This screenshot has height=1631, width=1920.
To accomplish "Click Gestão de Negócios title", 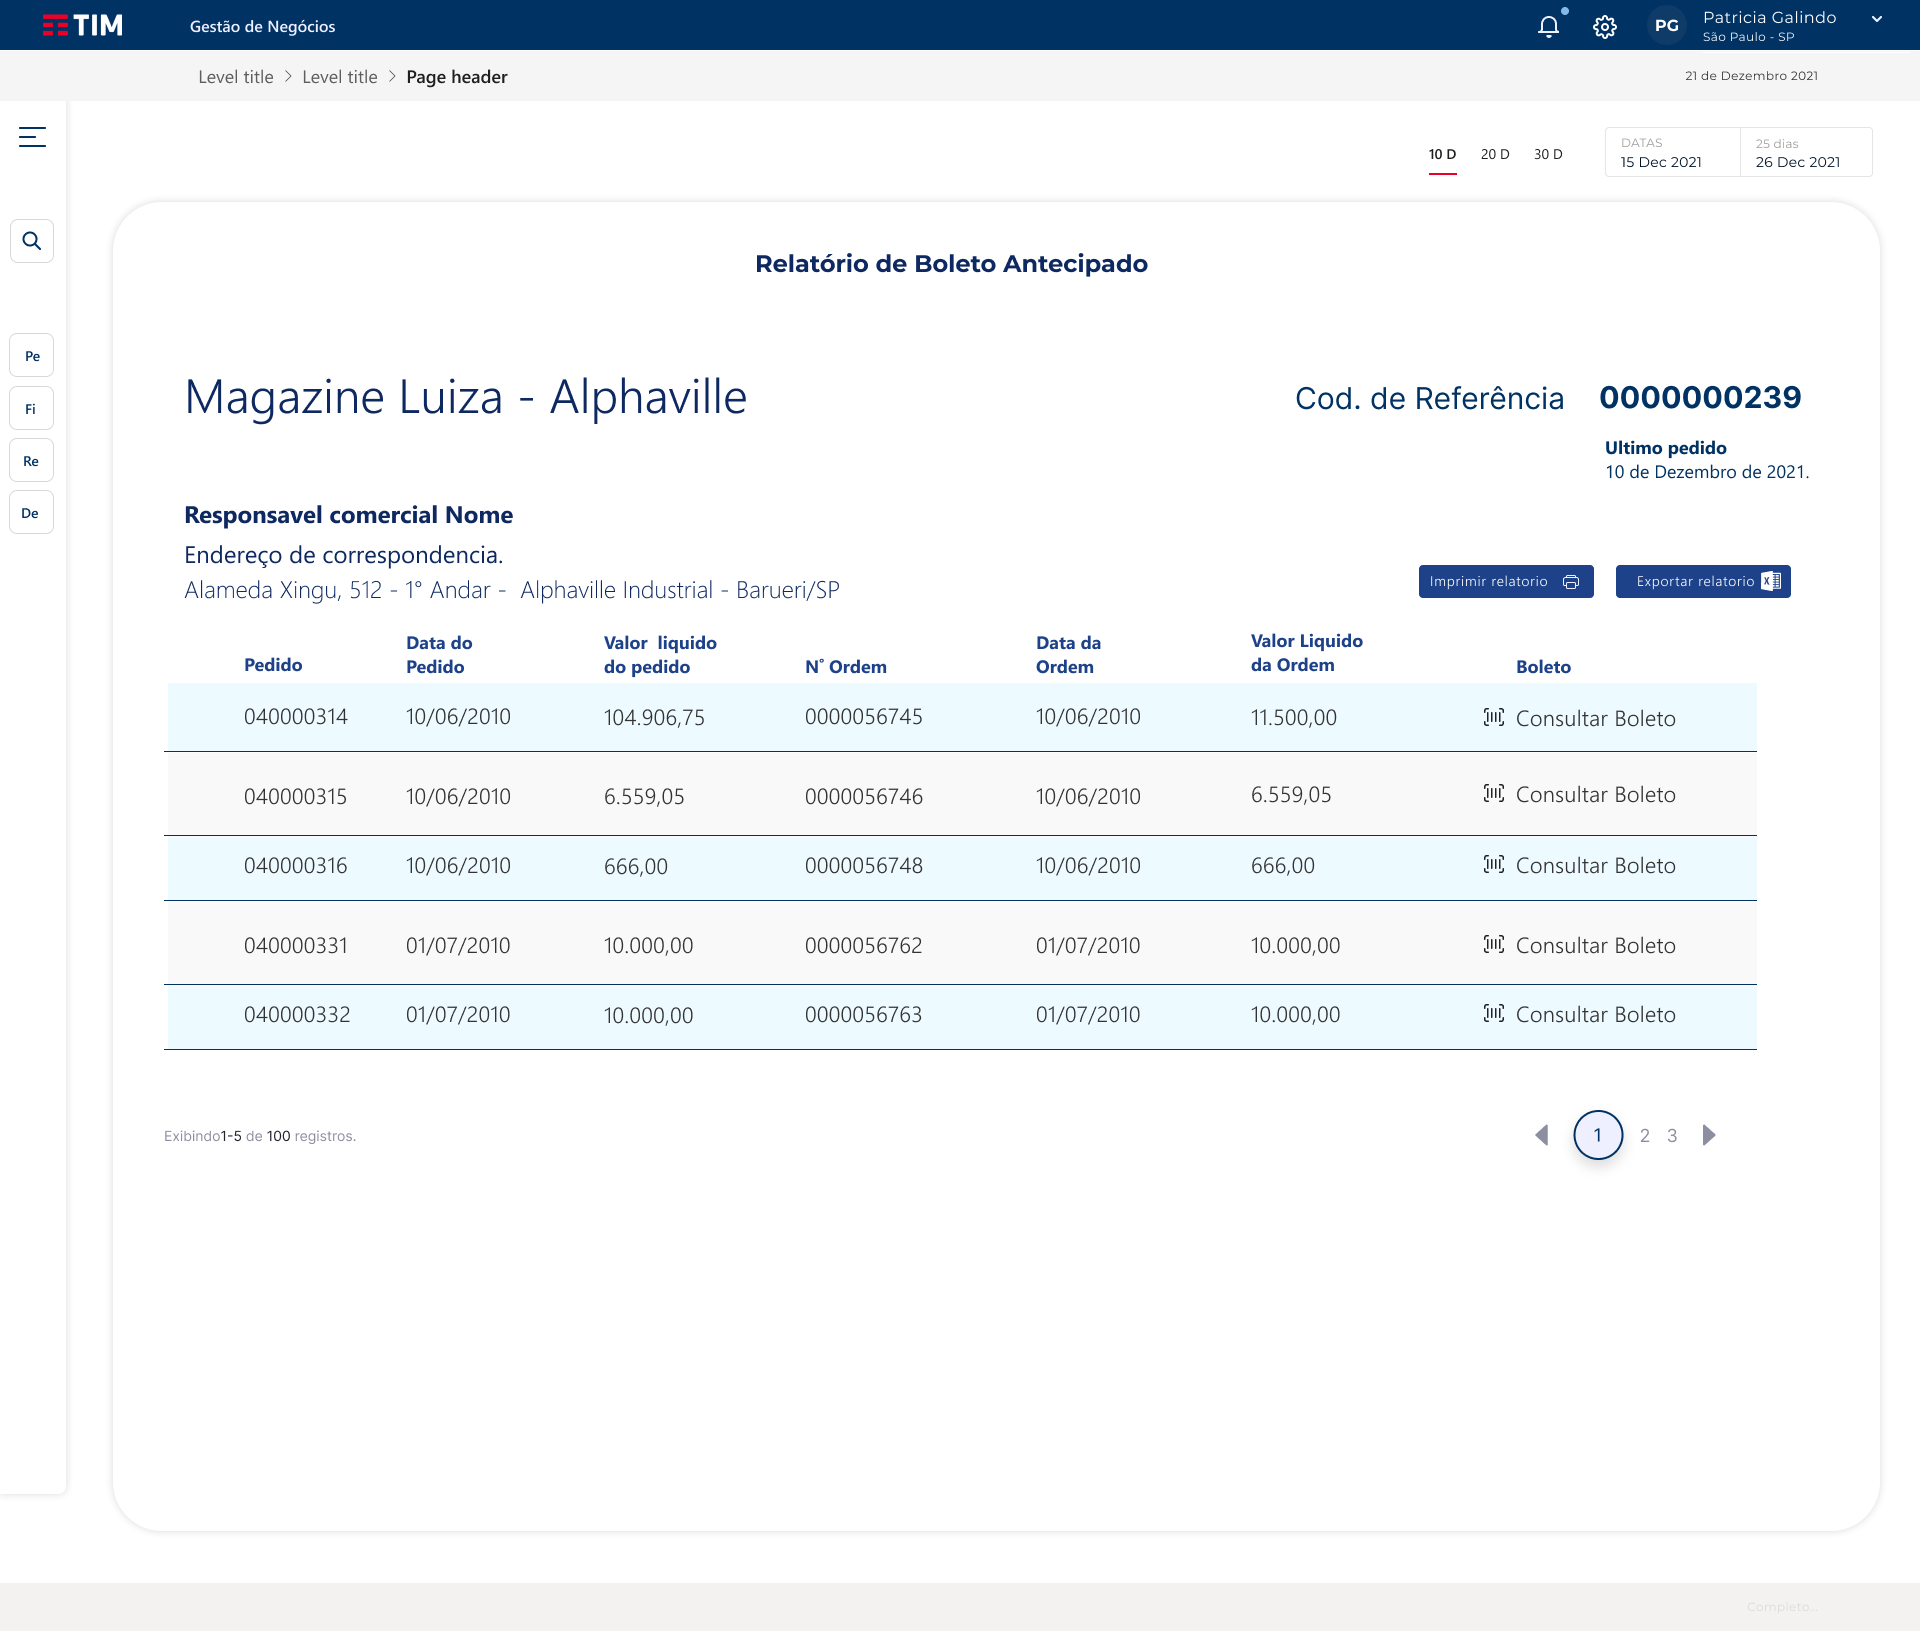I will [x=263, y=27].
